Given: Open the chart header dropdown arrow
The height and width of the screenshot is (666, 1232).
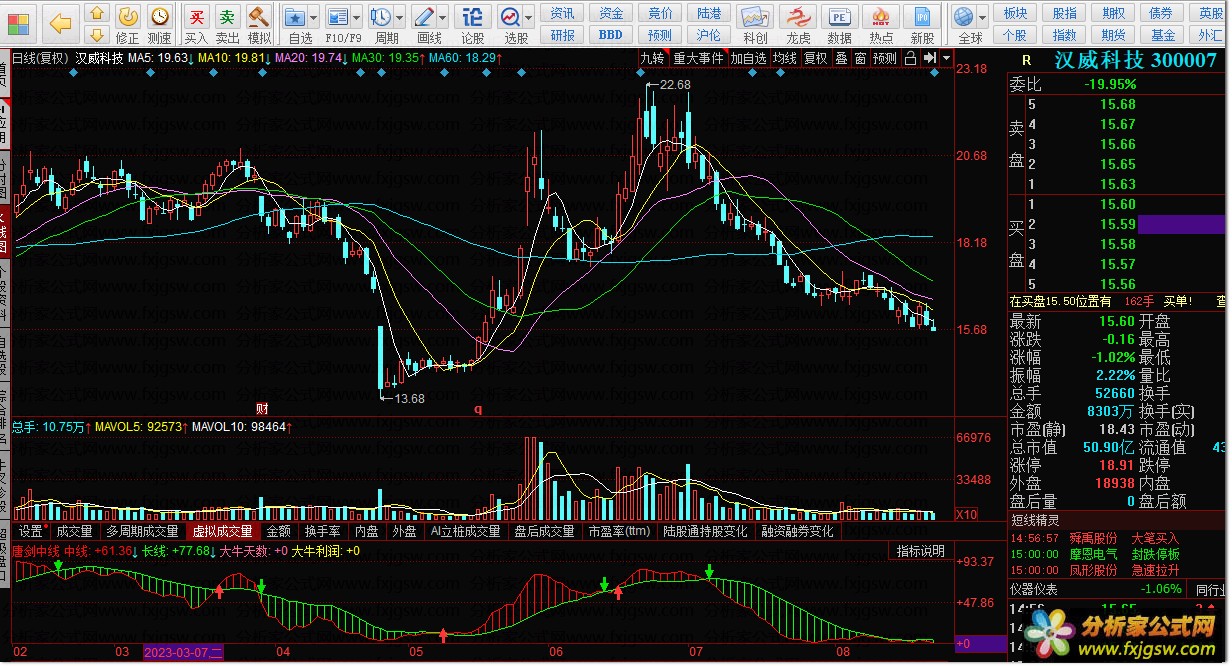Looking at the screenshot, I should (946, 58).
